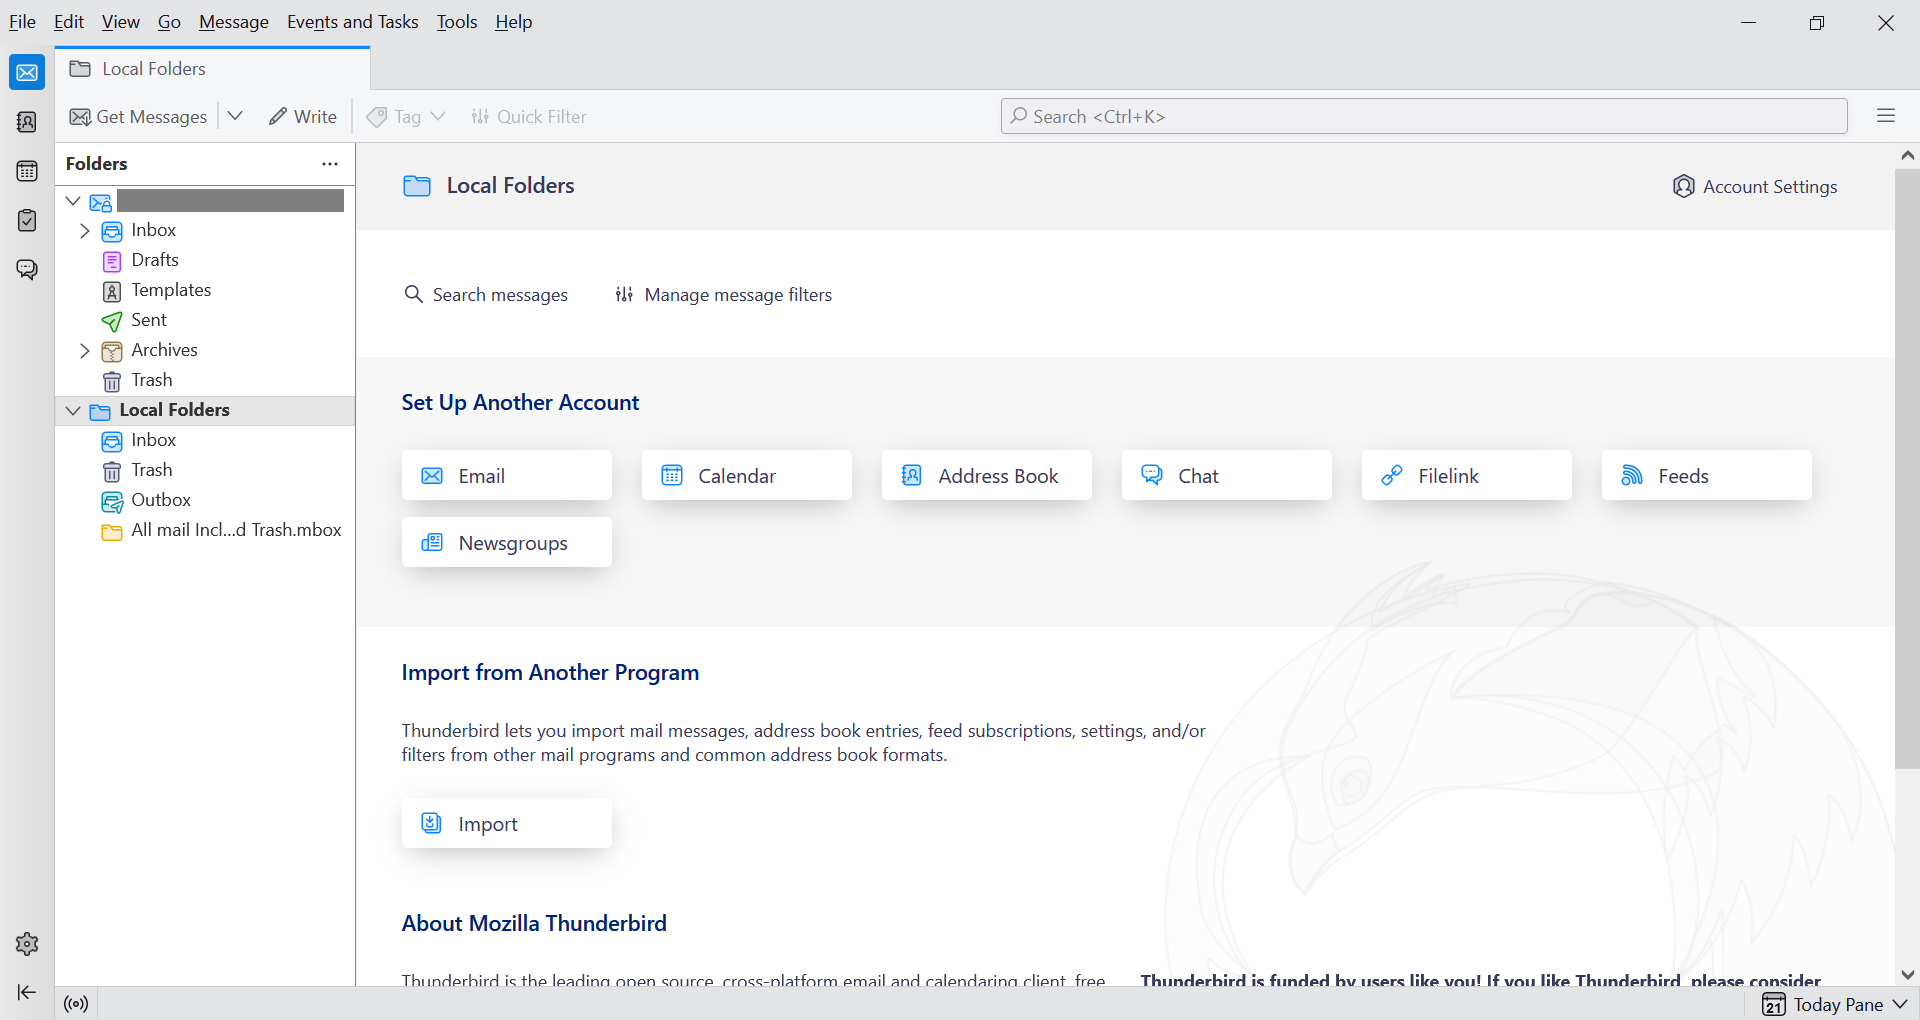Set up a new Calendar
This screenshot has width=1920, height=1020.
point(747,476)
